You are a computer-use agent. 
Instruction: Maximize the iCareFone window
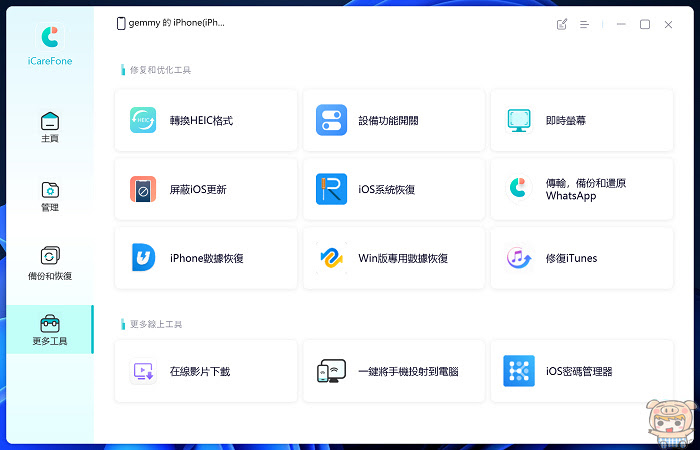click(645, 24)
